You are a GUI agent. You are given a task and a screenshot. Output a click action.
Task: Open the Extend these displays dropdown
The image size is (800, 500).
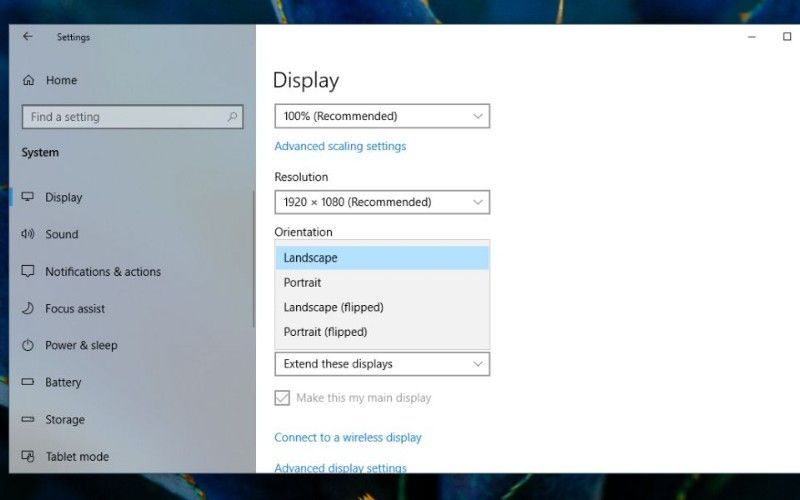pyautogui.click(x=382, y=364)
